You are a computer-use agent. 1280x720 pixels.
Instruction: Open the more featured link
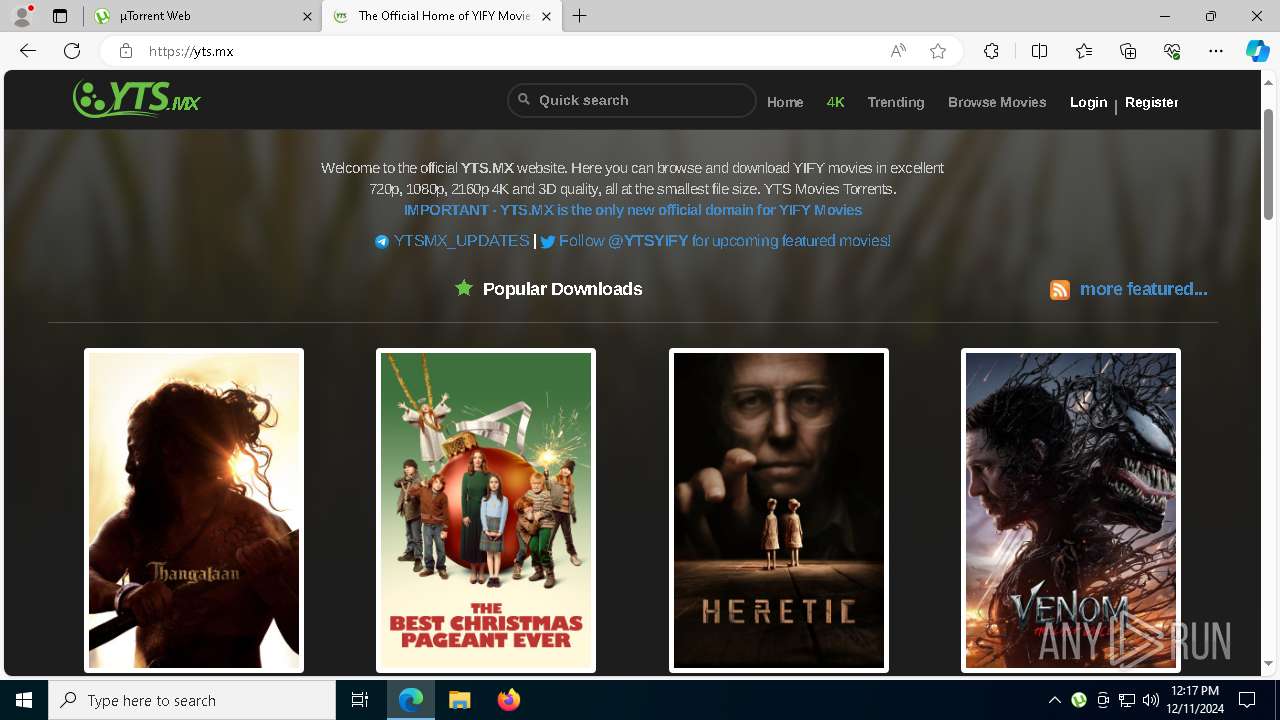click(1144, 289)
